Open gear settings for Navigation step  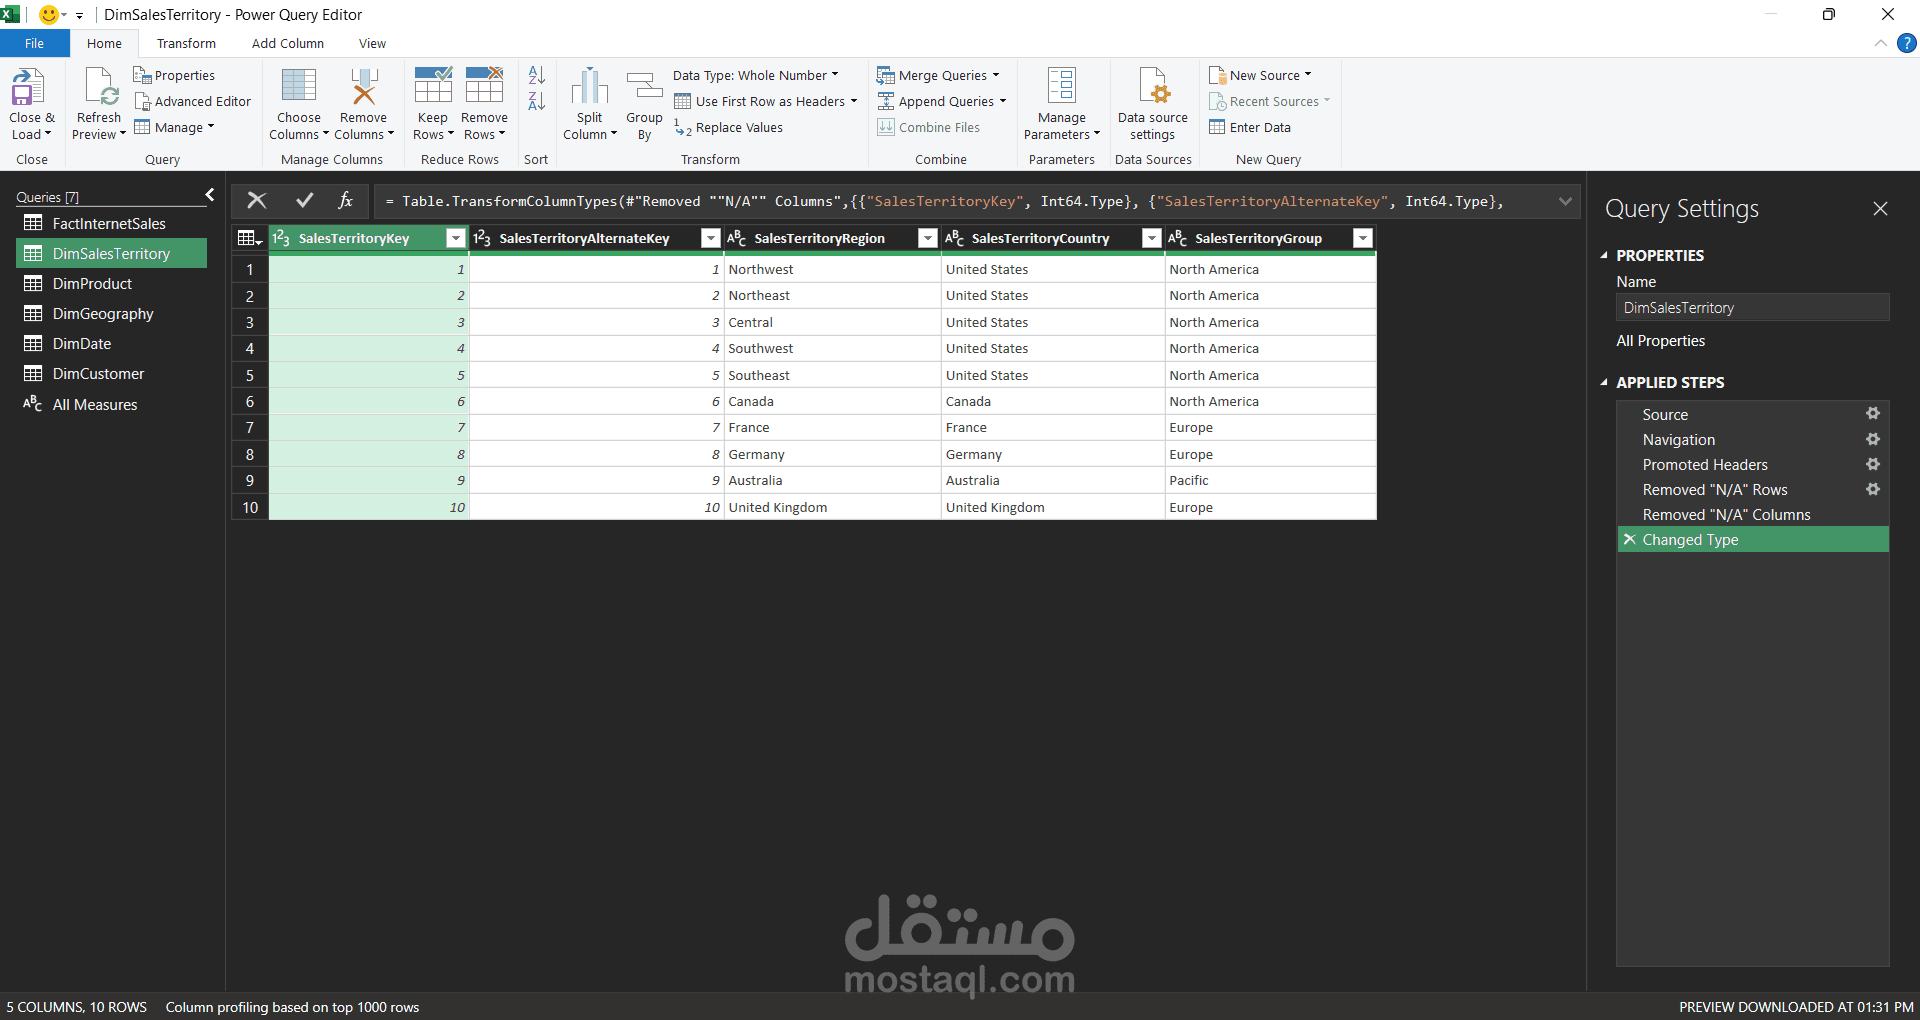tap(1873, 439)
